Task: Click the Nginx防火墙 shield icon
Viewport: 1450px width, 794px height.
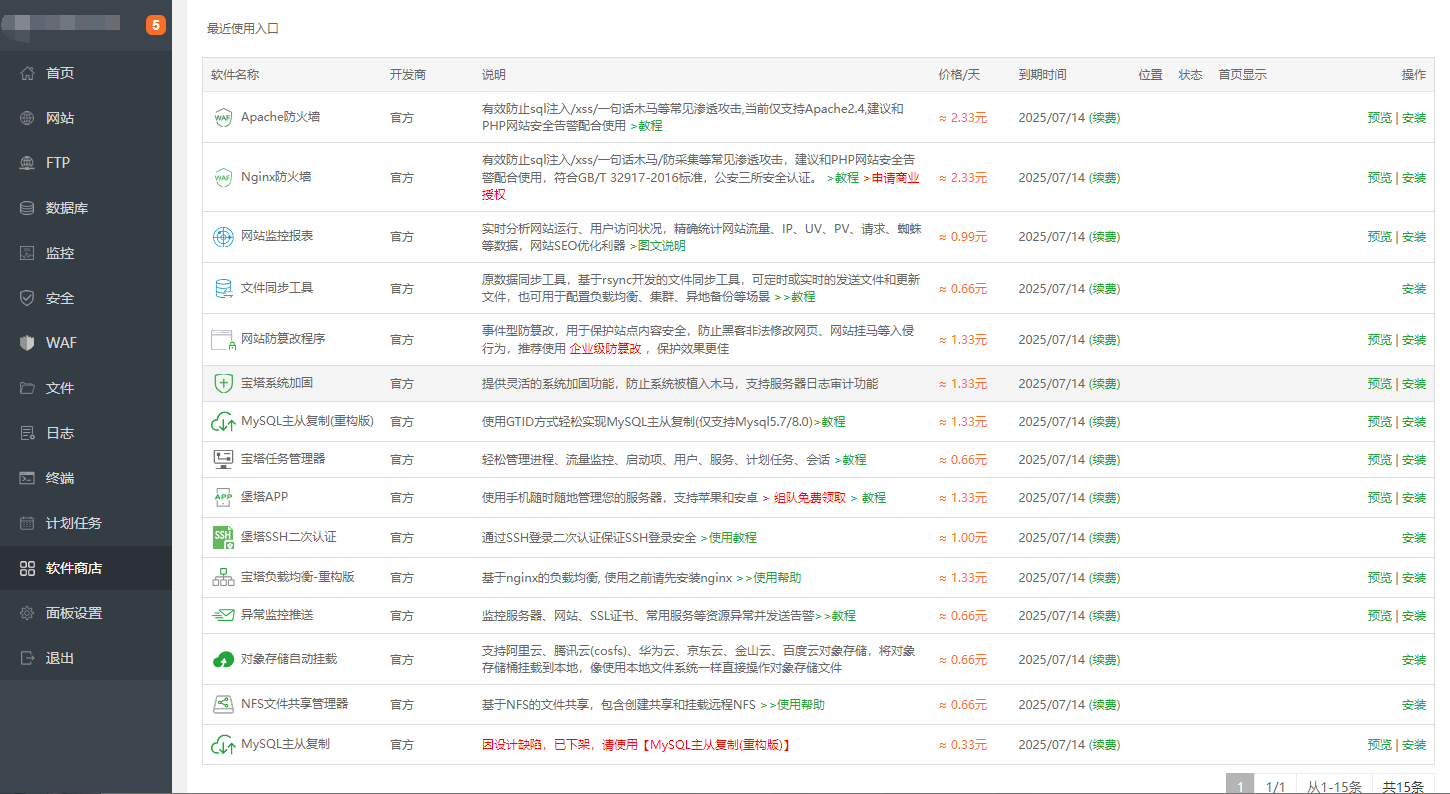Action: (222, 177)
